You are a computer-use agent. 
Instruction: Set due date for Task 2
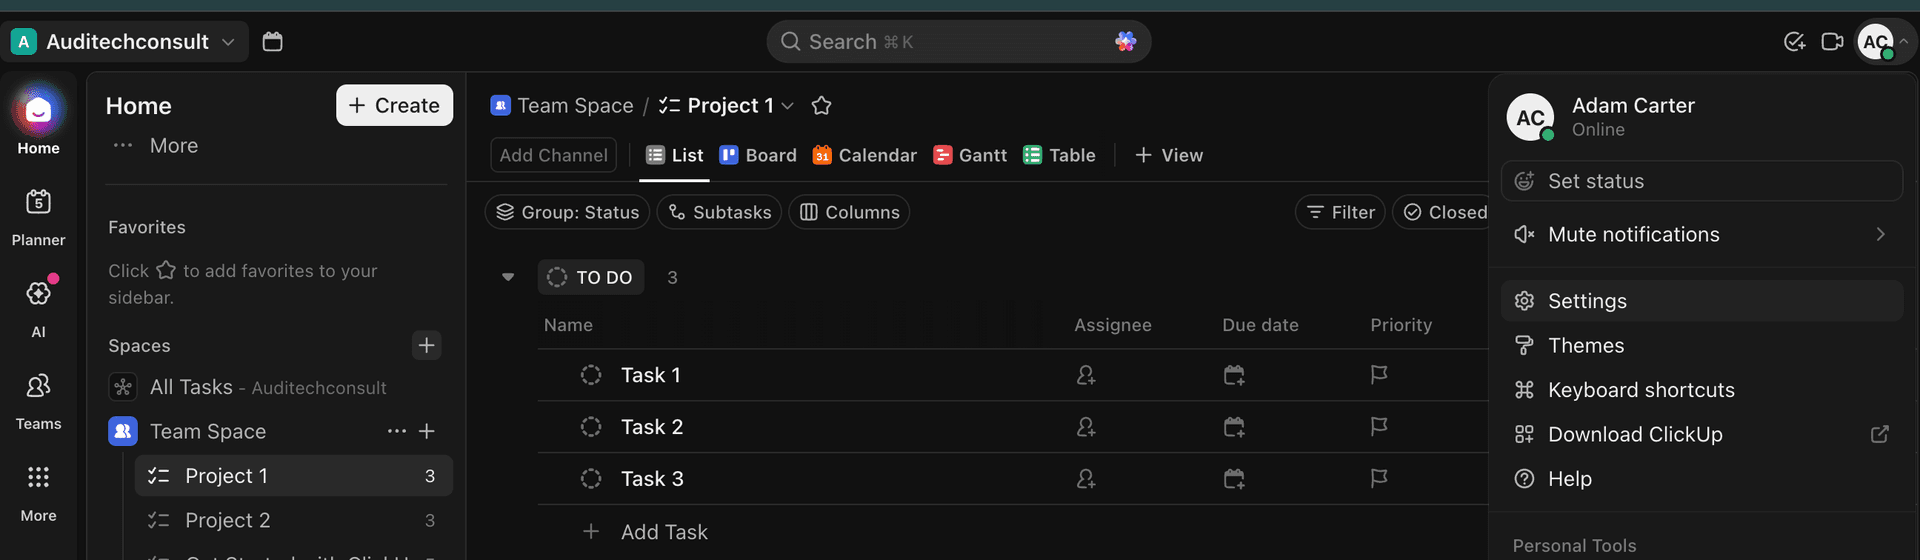point(1234,427)
